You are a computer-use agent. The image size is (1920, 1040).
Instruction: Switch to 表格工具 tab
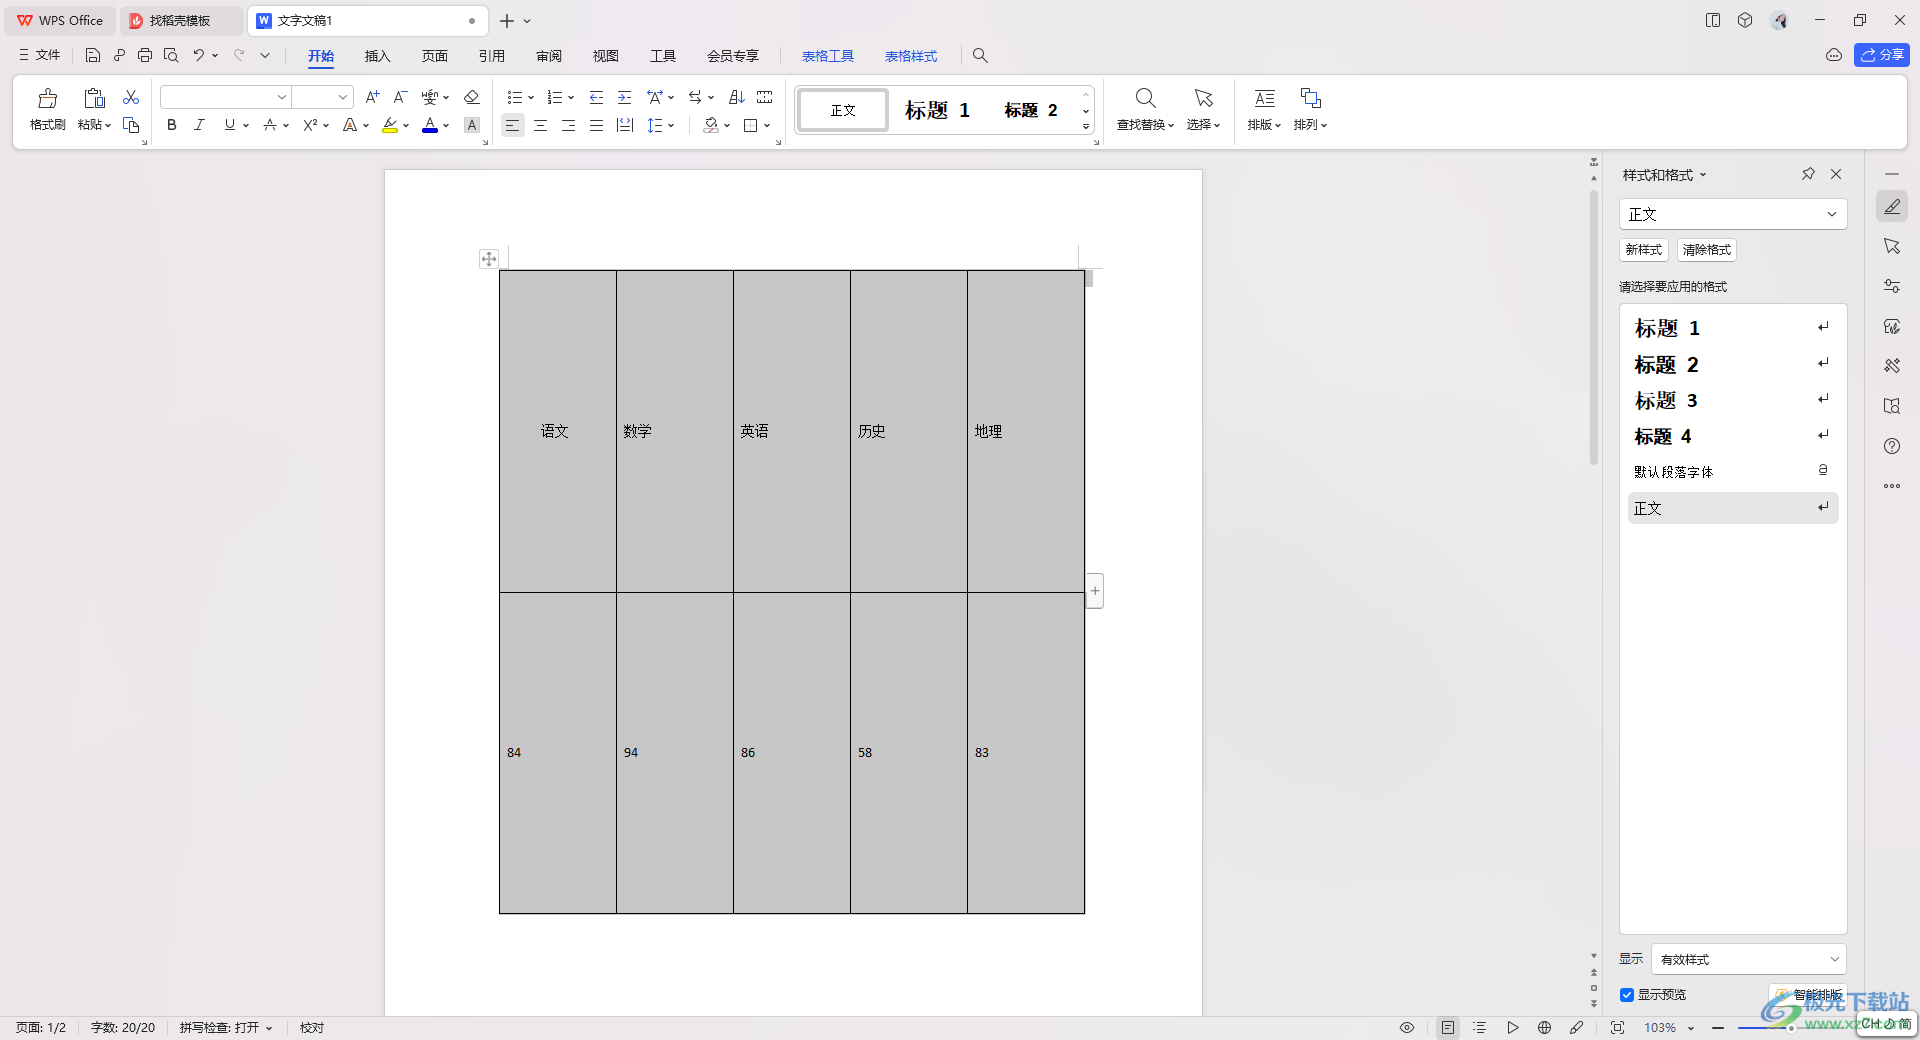pos(828,56)
